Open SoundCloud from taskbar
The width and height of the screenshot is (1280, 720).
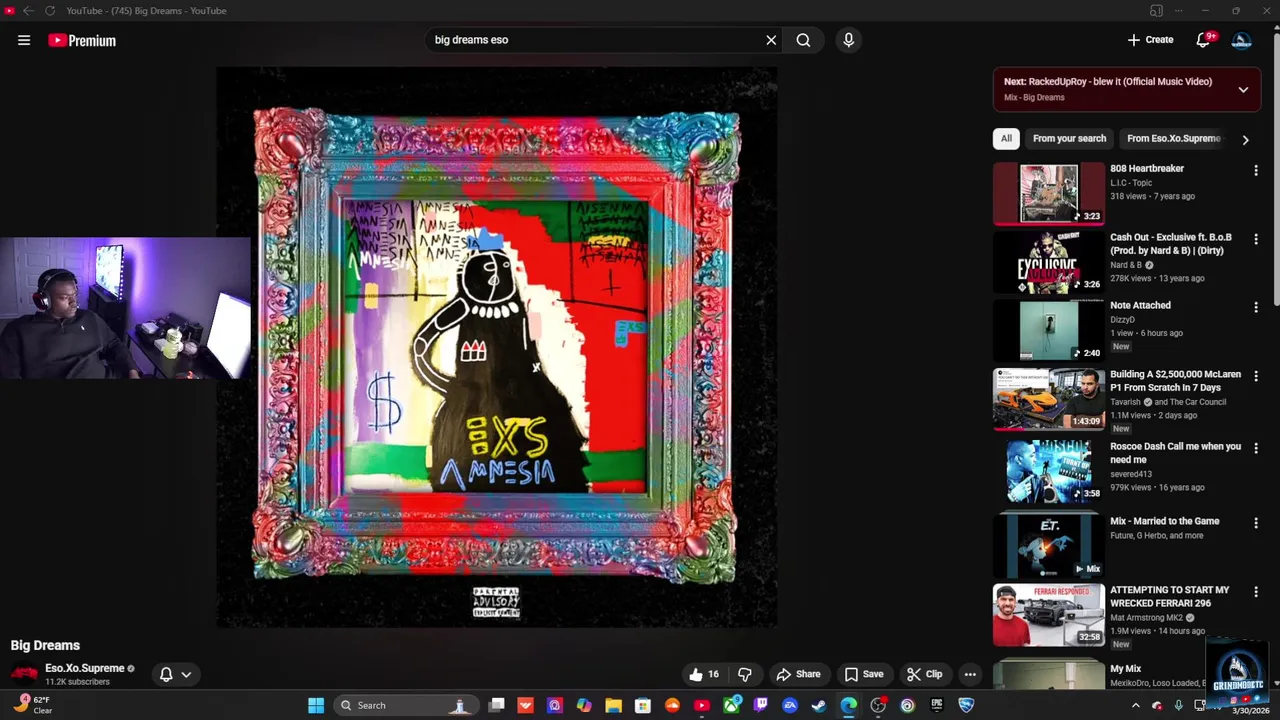coord(672,706)
